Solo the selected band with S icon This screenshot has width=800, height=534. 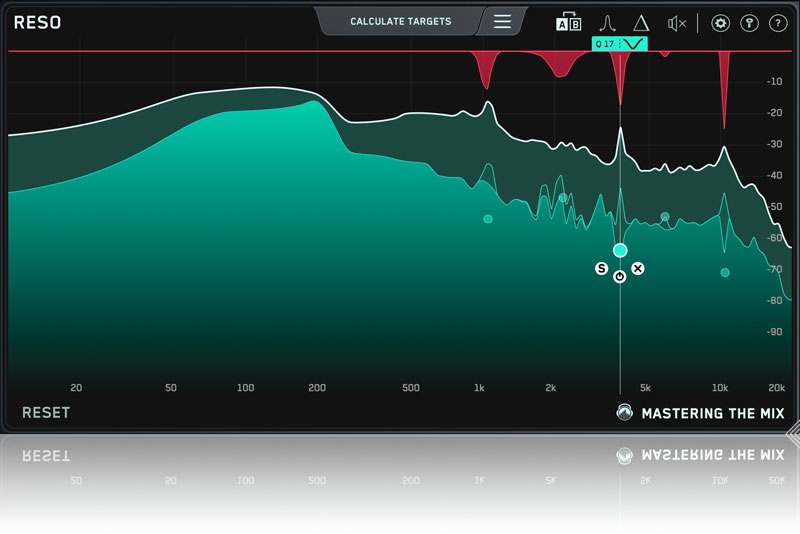[601, 268]
